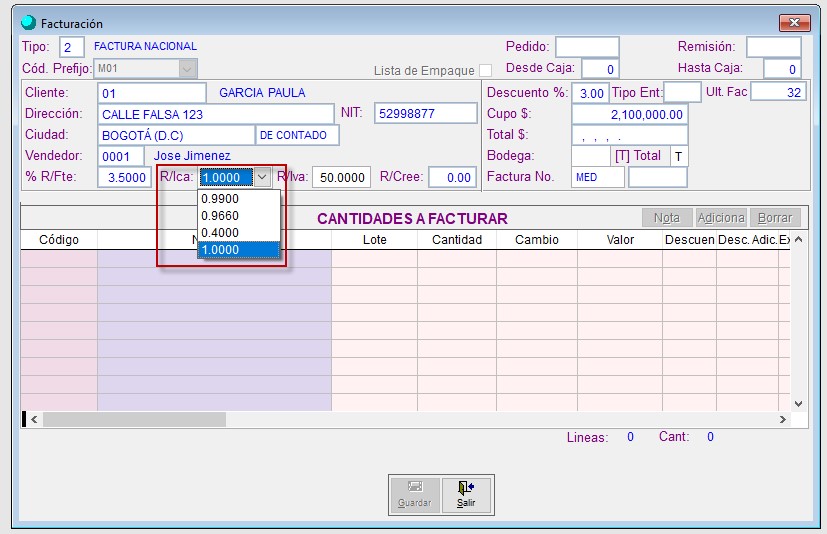Click the Total $ field
This screenshot has width=827, height=534.
click(630, 135)
